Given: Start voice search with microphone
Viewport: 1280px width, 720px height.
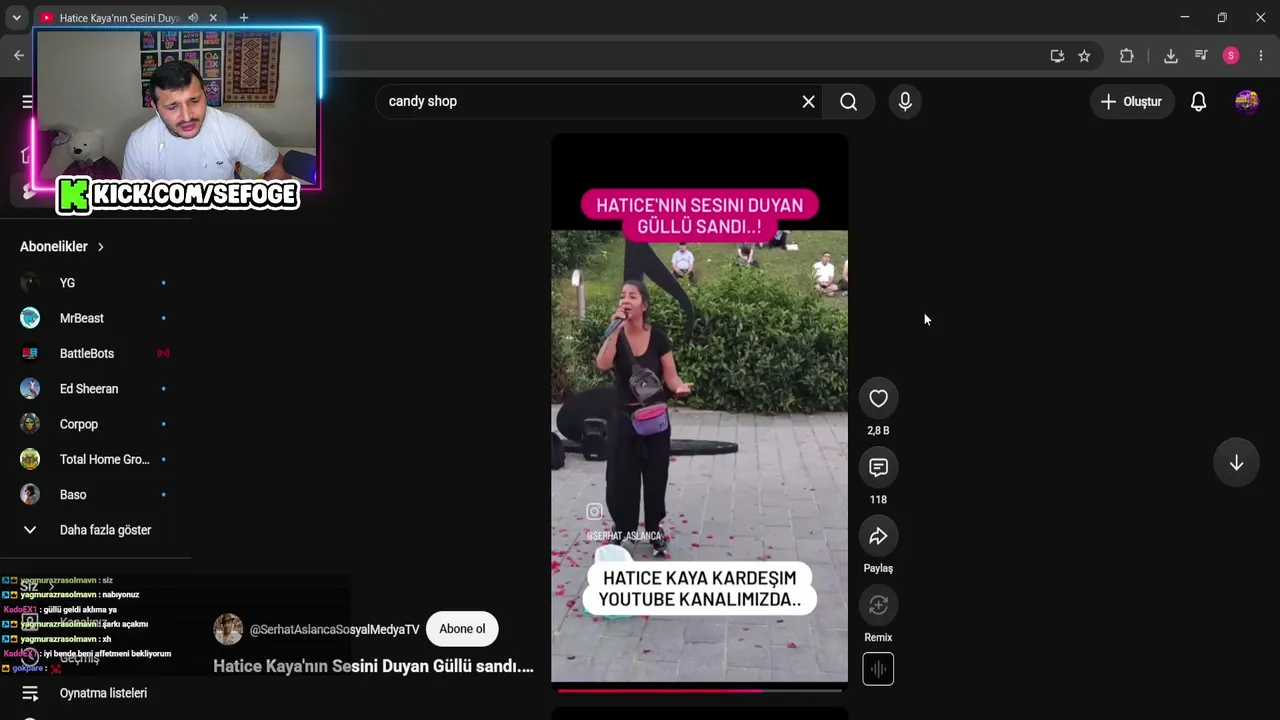Looking at the screenshot, I should click(x=905, y=101).
